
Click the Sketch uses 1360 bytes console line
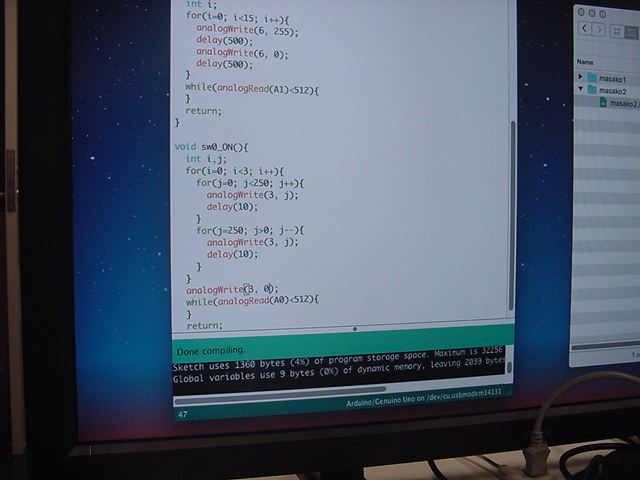click(338, 360)
